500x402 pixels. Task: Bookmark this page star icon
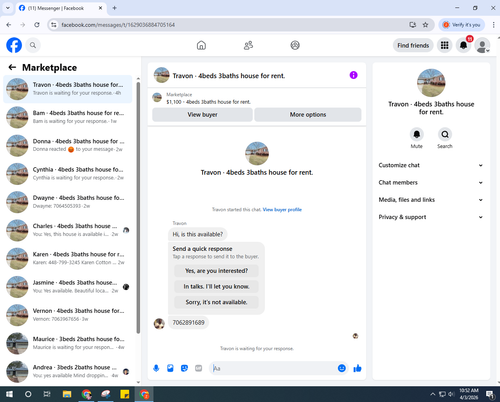pyautogui.click(x=425, y=25)
